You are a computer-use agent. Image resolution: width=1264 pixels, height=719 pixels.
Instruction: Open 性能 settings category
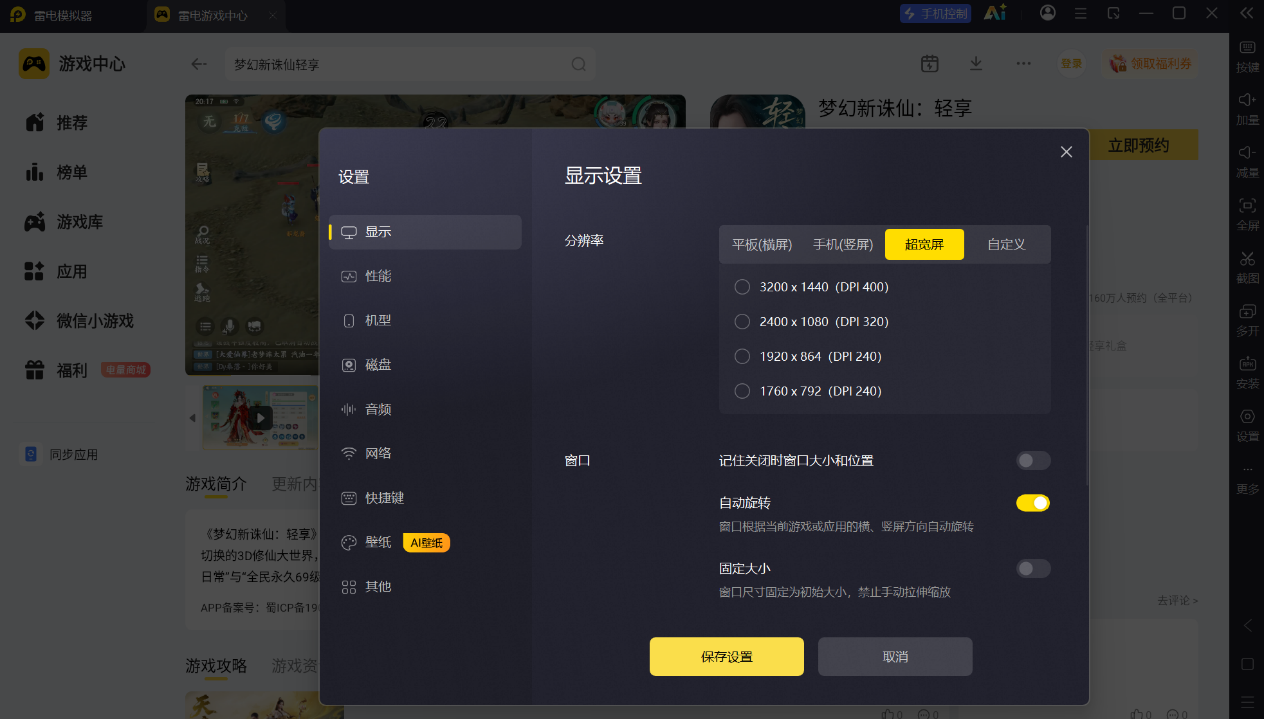pyautogui.click(x=425, y=276)
